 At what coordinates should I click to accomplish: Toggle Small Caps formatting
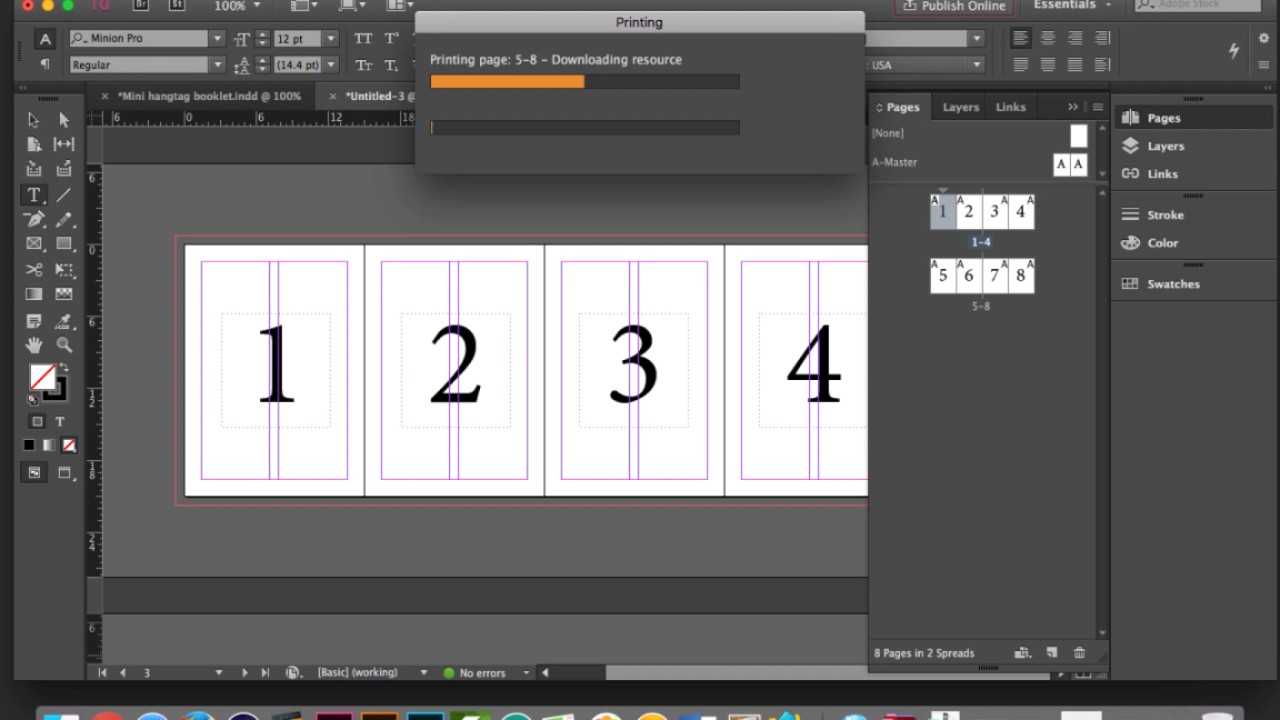[364, 65]
